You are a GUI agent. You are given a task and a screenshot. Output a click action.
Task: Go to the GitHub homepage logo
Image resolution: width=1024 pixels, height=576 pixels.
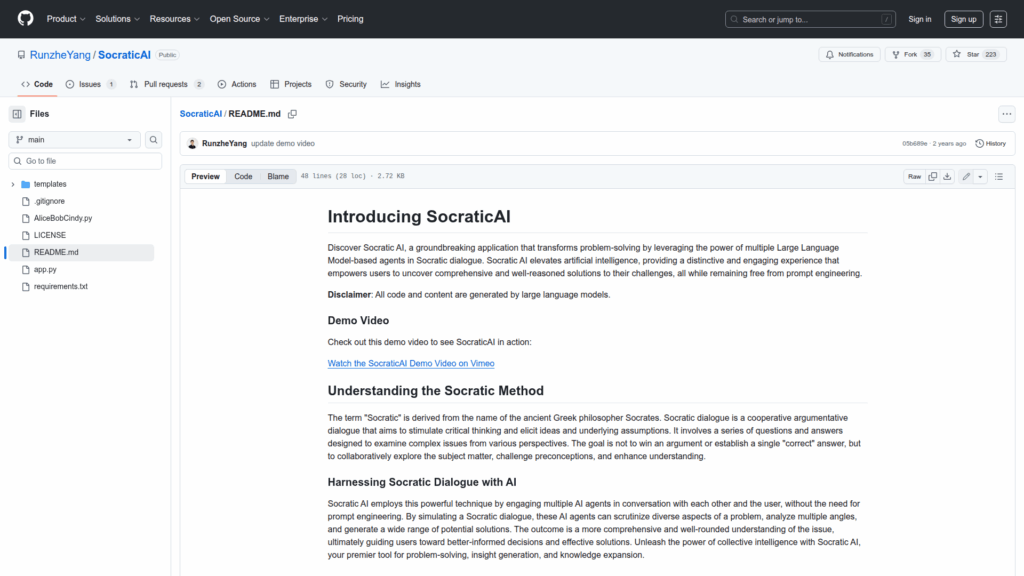coord(25,18)
